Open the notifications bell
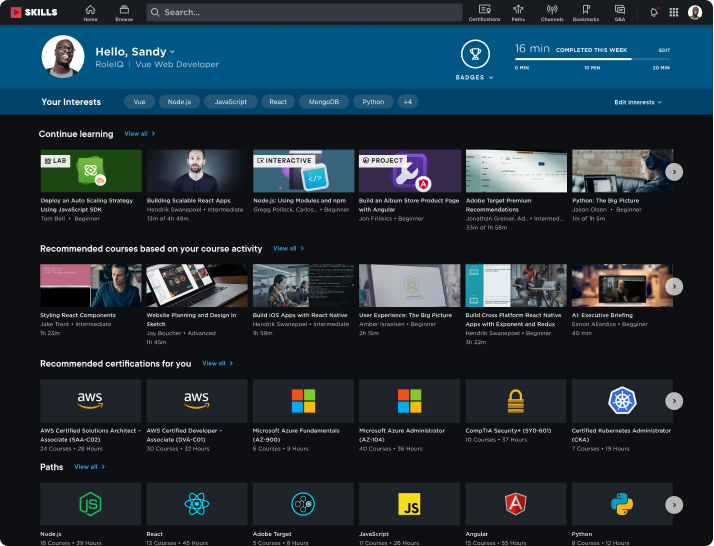Viewport: 714px width, 546px height. tap(653, 12)
